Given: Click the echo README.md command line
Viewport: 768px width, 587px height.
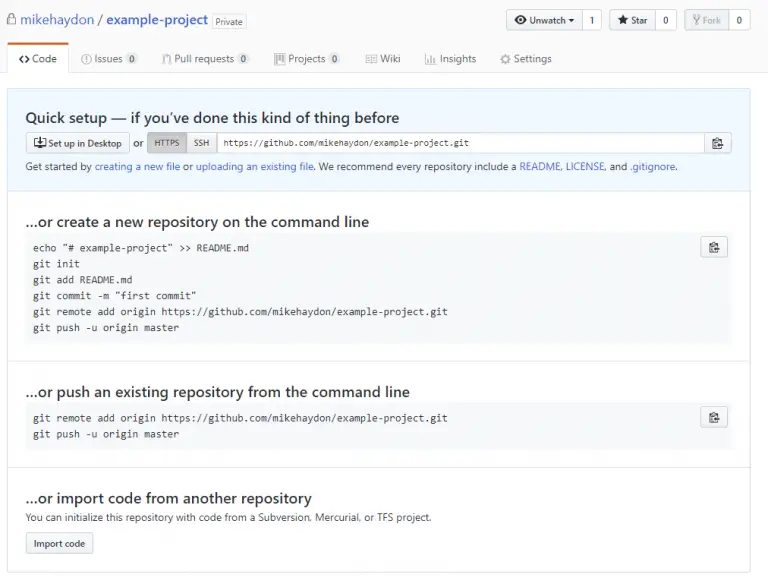Looking at the screenshot, I should point(141,248).
